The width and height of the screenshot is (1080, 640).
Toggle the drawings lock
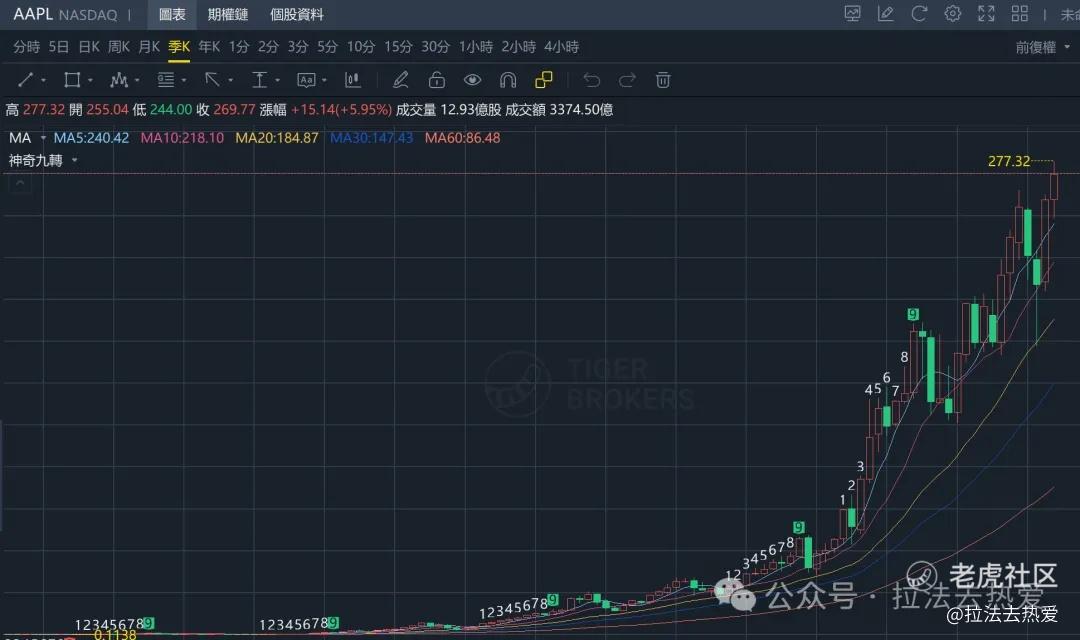pos(437,80)
